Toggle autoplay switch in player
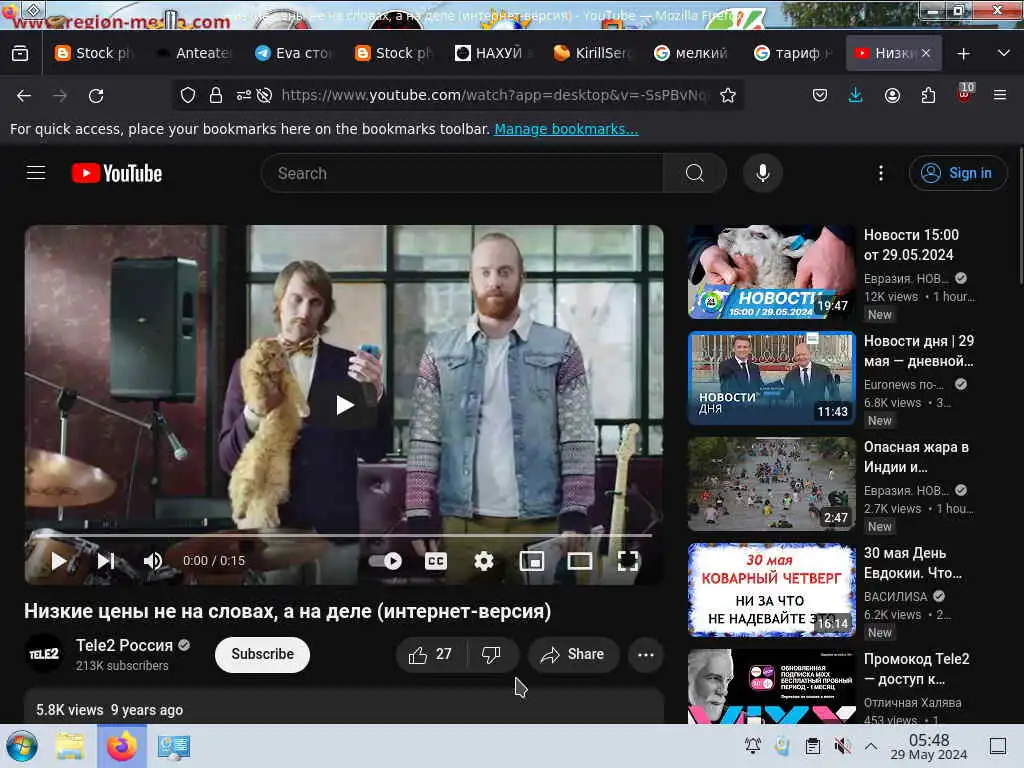Screen dimensions: 1024x768 click(x=386, y=561)
